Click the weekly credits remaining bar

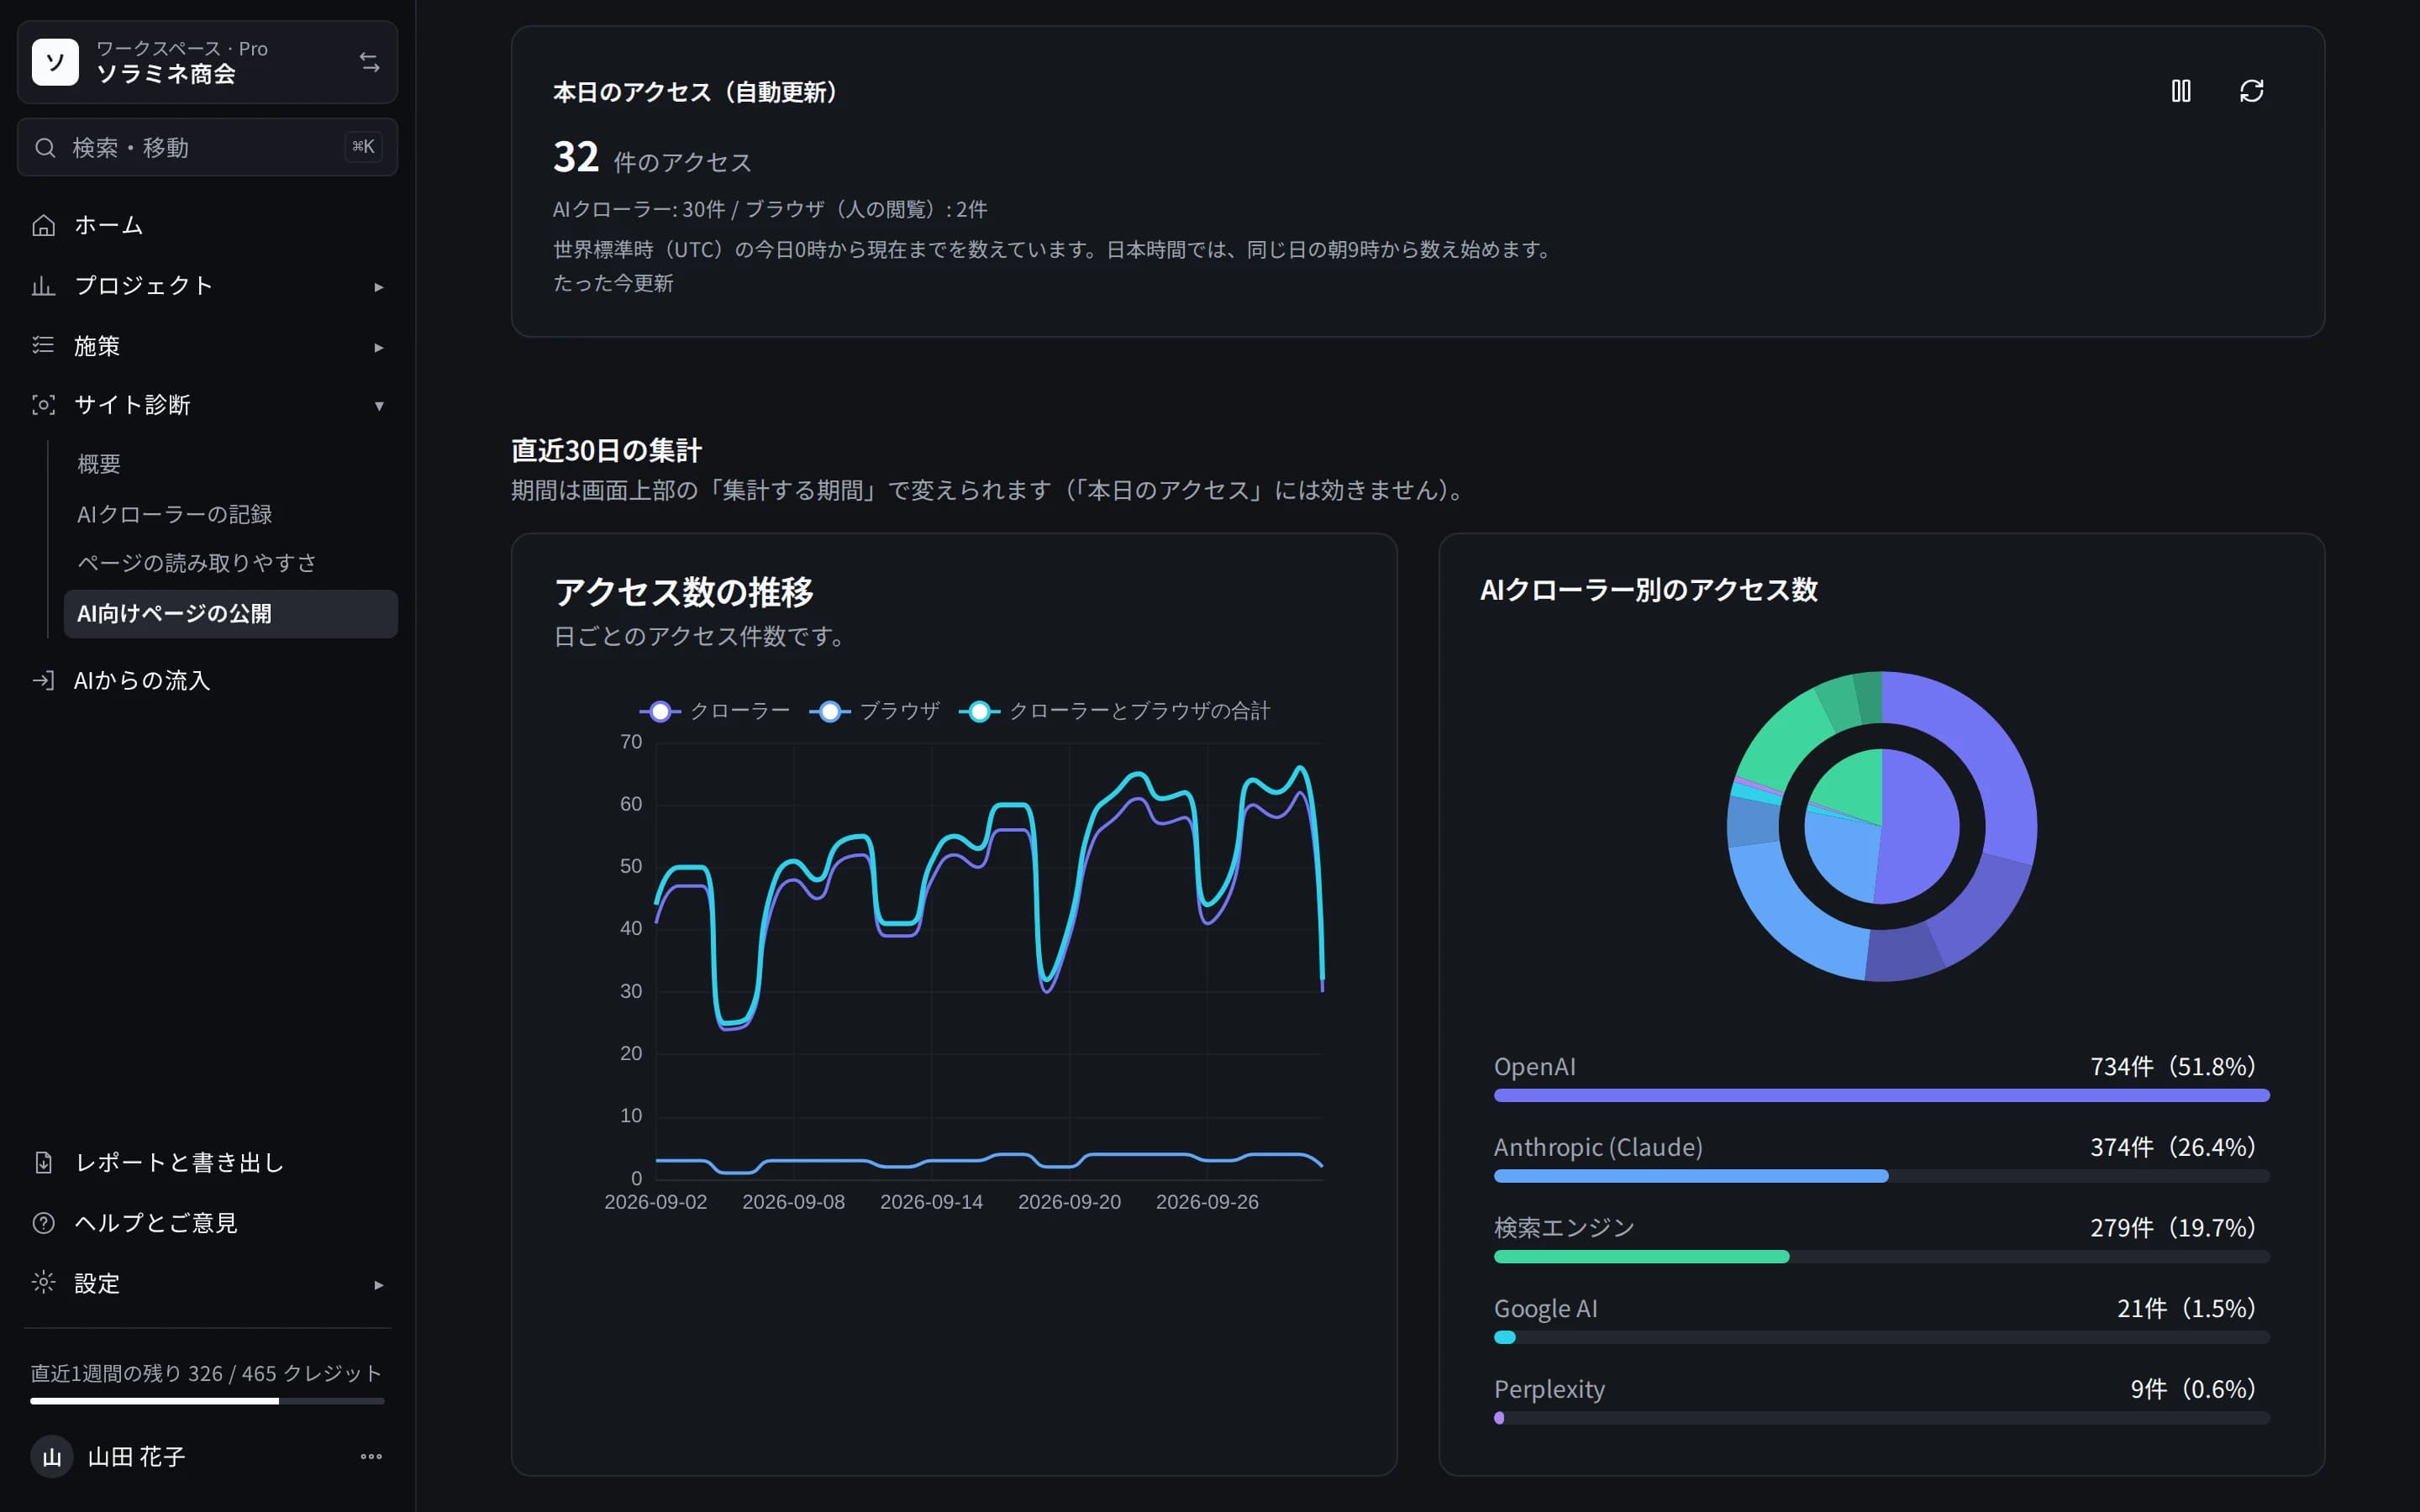(x=207, y=1401)
